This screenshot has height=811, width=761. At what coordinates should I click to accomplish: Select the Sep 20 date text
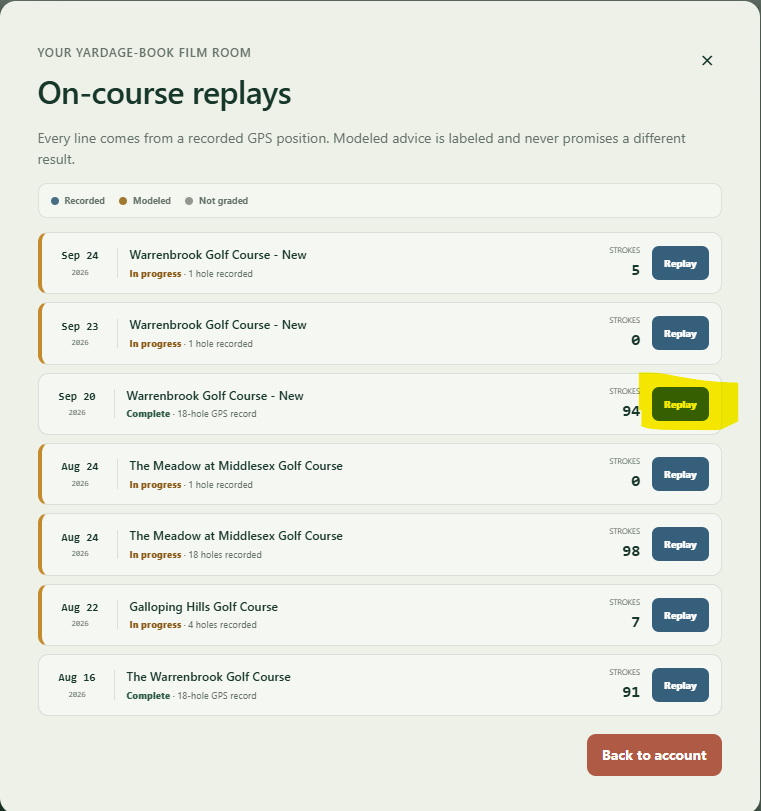(77, 396)
